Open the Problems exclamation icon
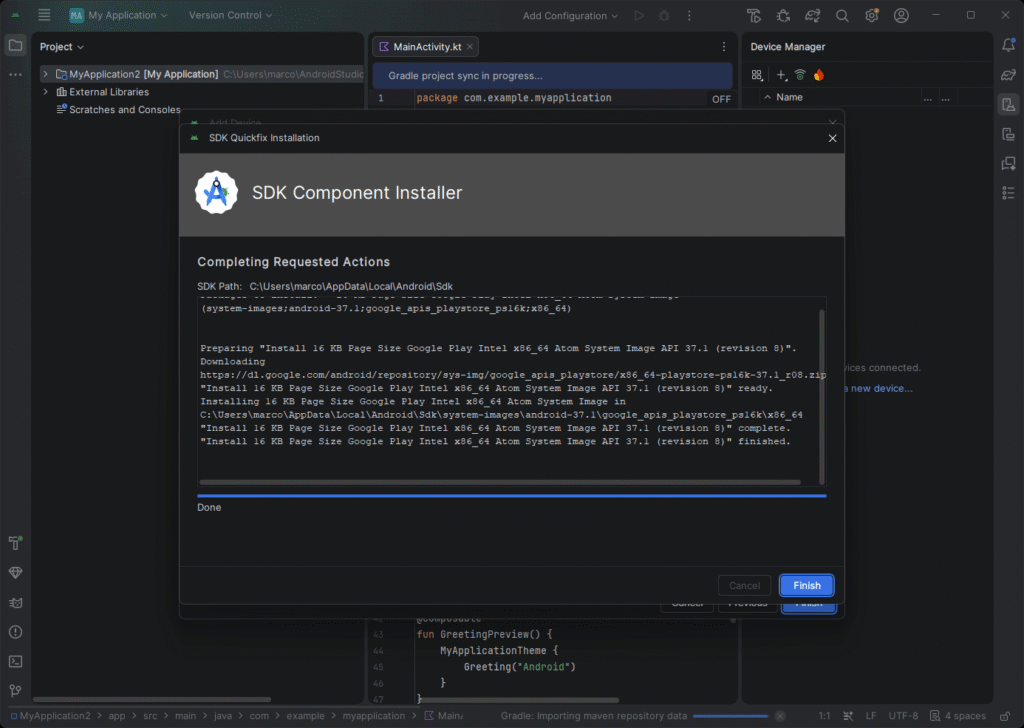 click(16, 632)
